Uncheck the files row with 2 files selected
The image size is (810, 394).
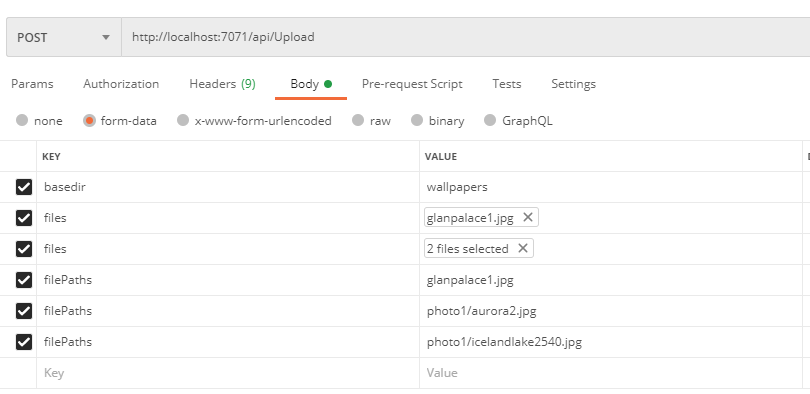tap(24, 249)
